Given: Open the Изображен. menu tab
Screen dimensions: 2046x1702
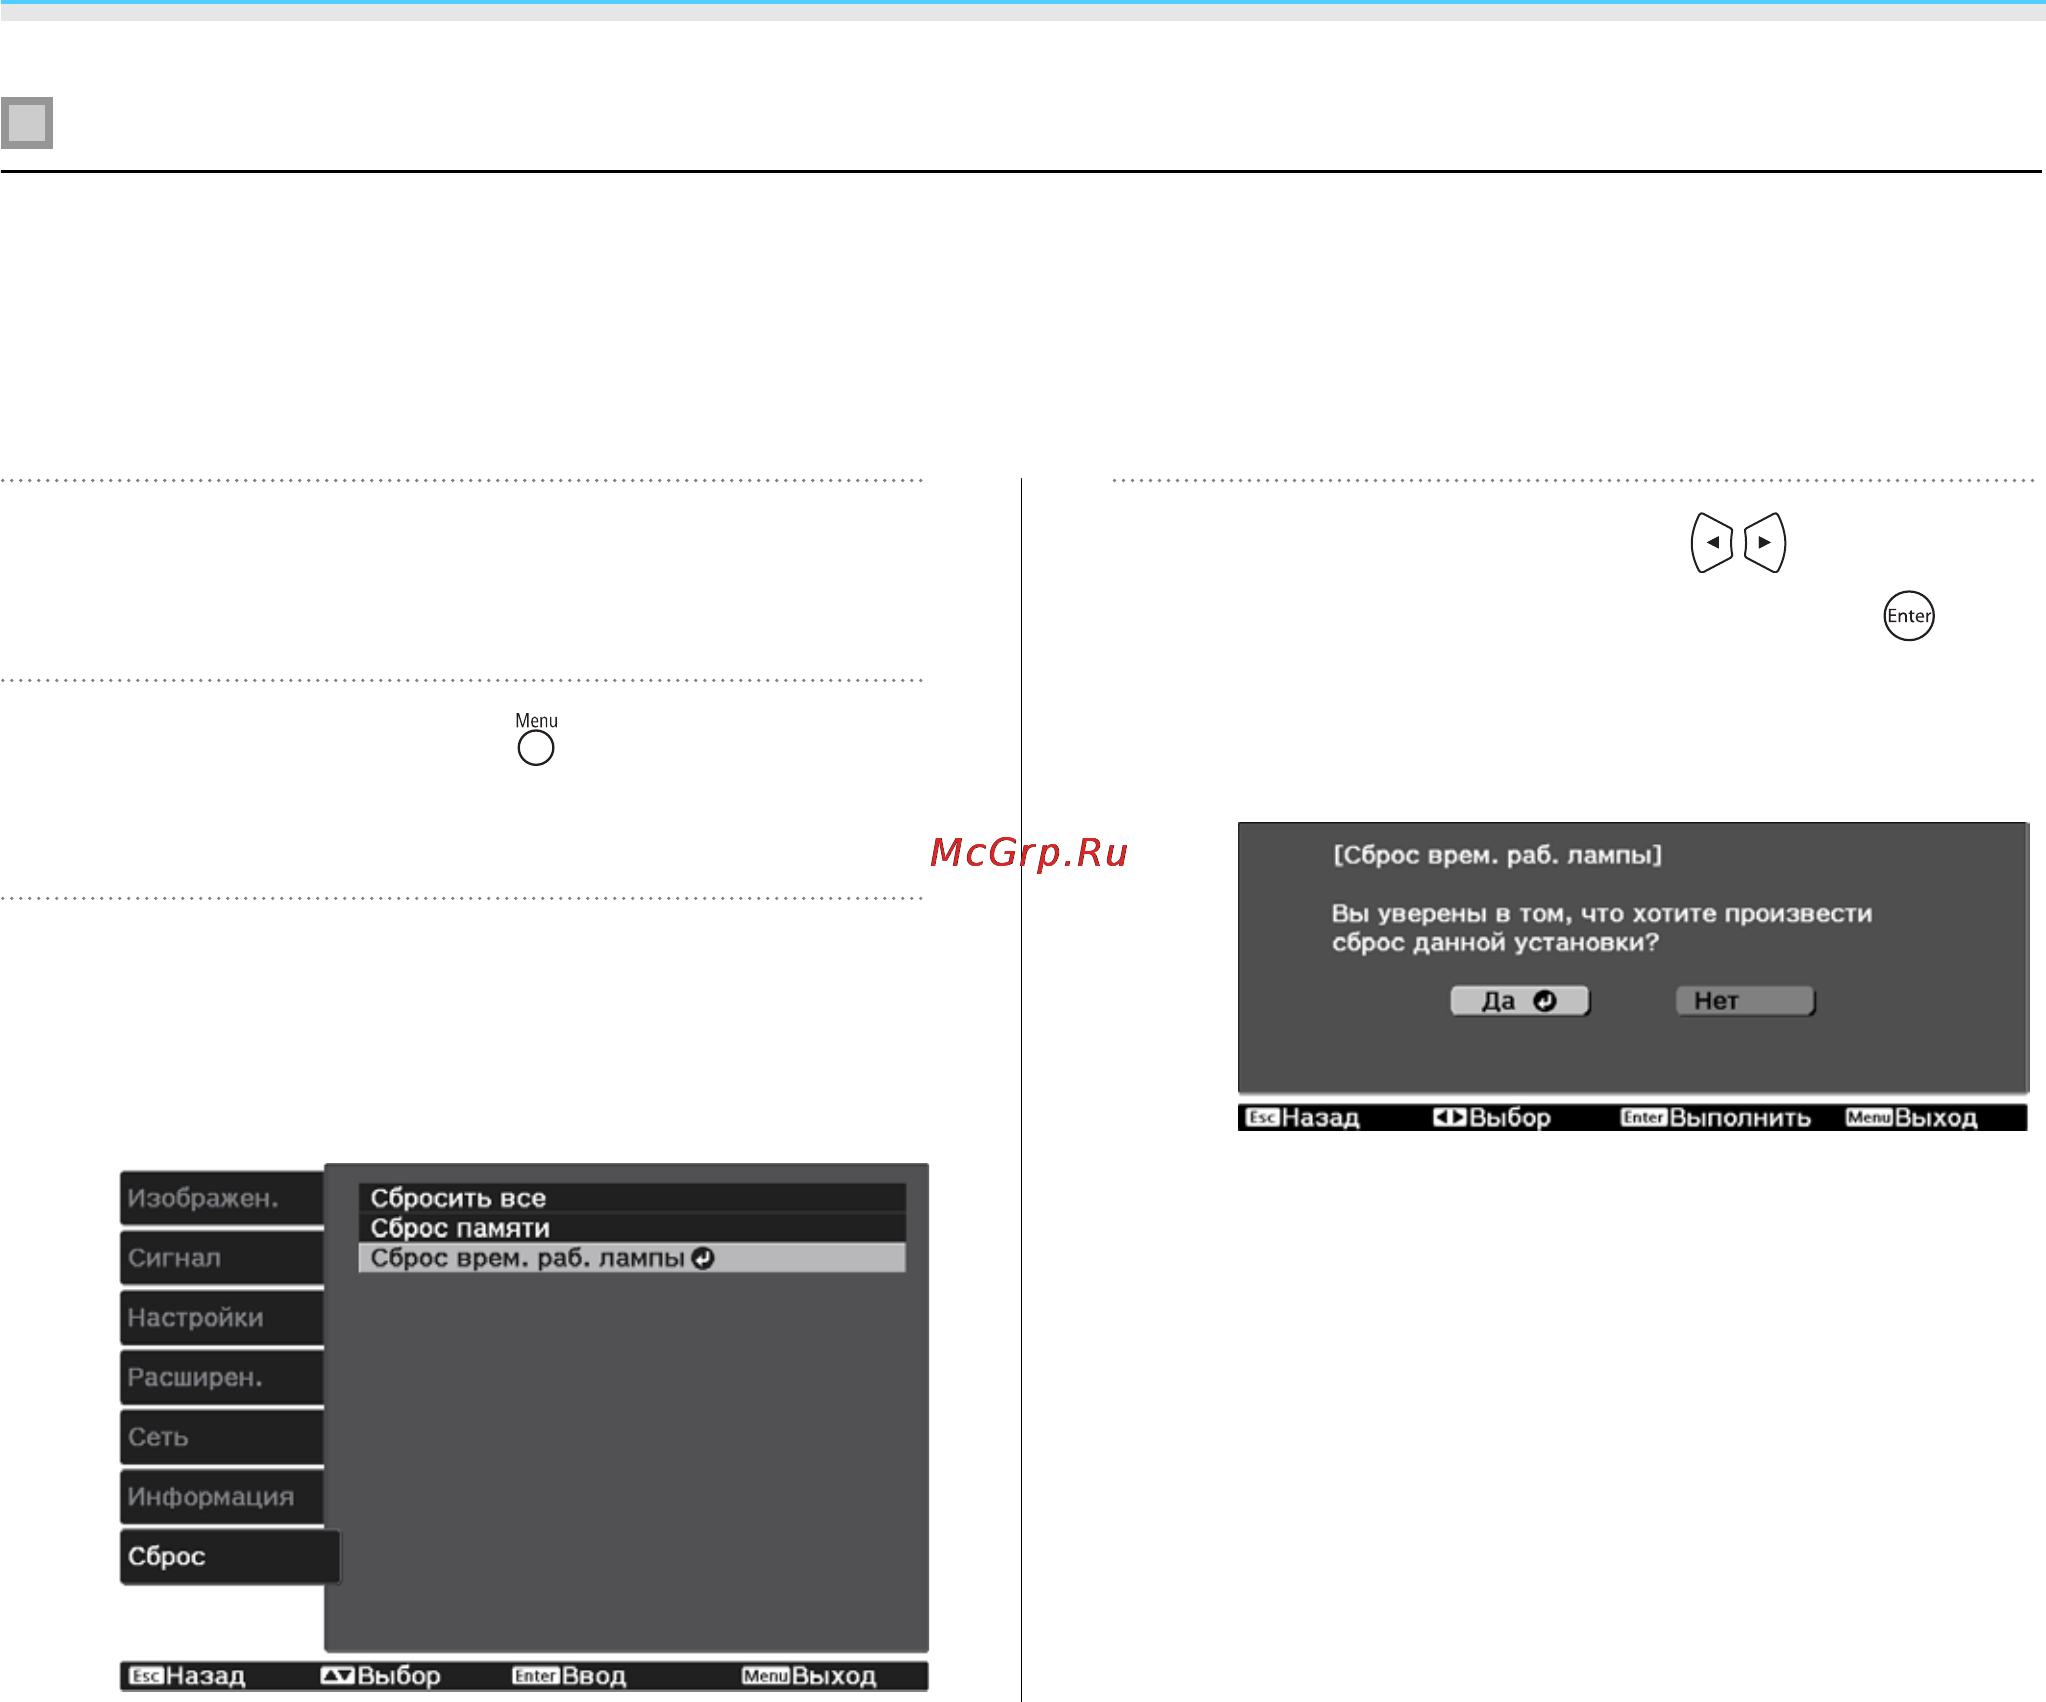Looking at the screenshot, I should pos(222,1198).
